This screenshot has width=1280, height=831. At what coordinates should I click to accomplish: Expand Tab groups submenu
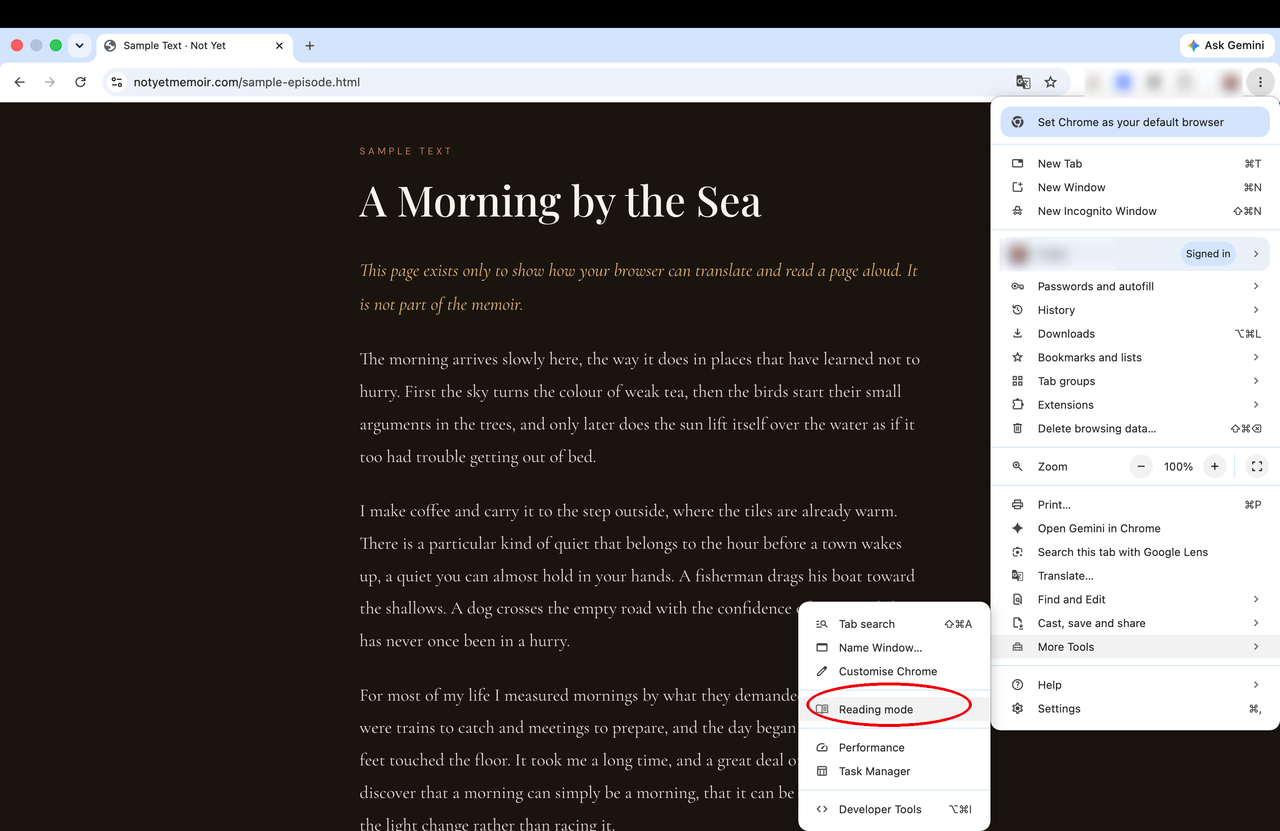point(1135,381)
